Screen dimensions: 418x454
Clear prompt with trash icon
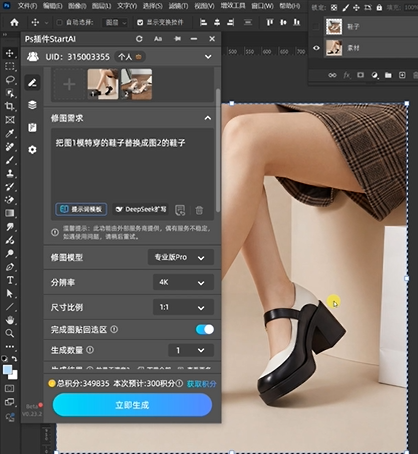pos(199,210)
